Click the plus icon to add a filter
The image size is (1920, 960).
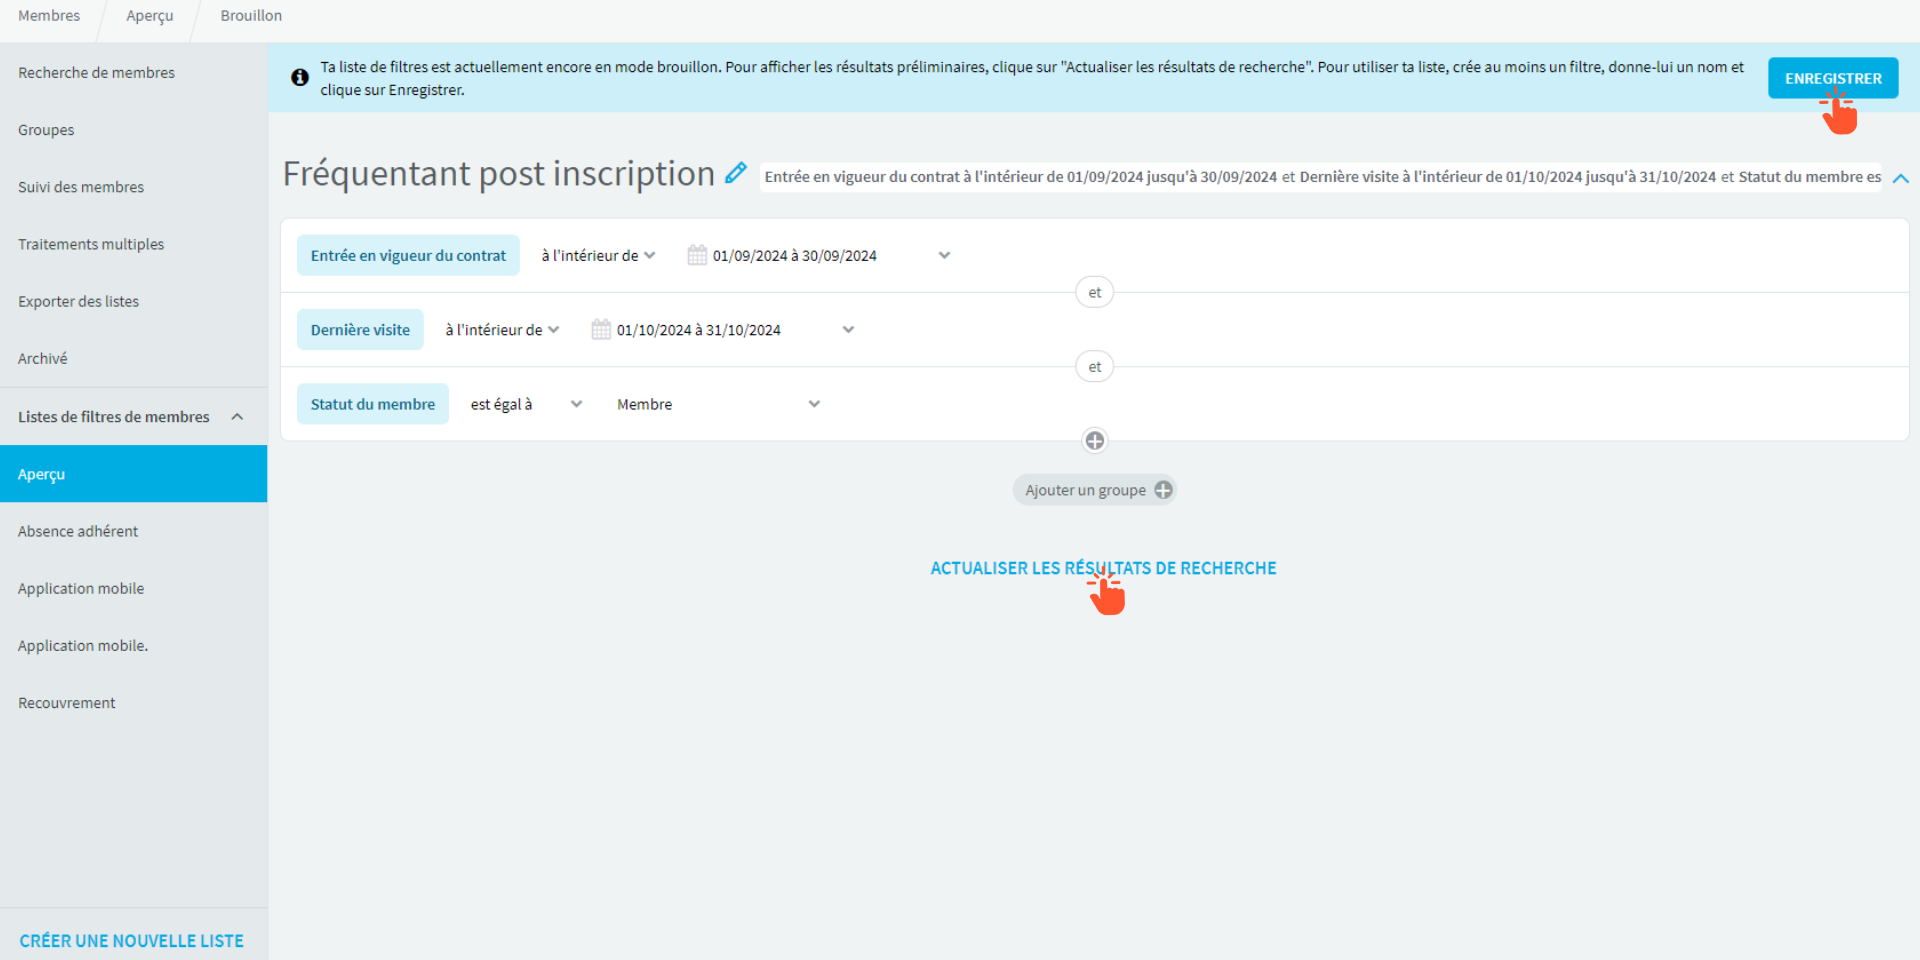click(1095, 441)
